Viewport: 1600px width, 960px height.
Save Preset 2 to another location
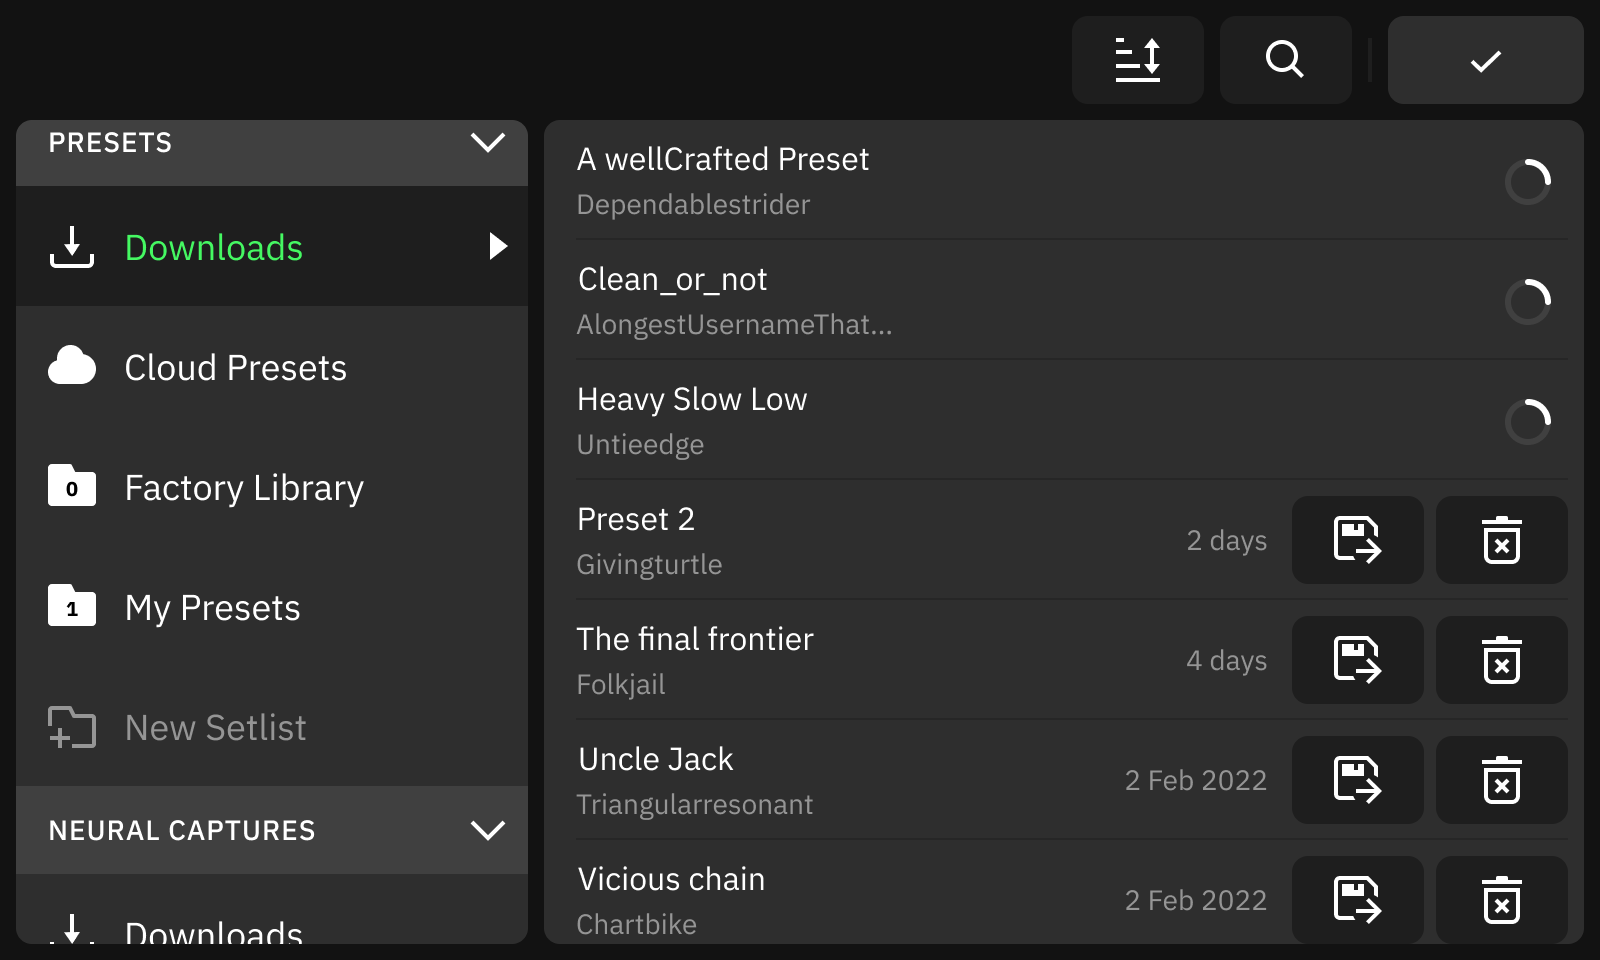point(1357,540)
